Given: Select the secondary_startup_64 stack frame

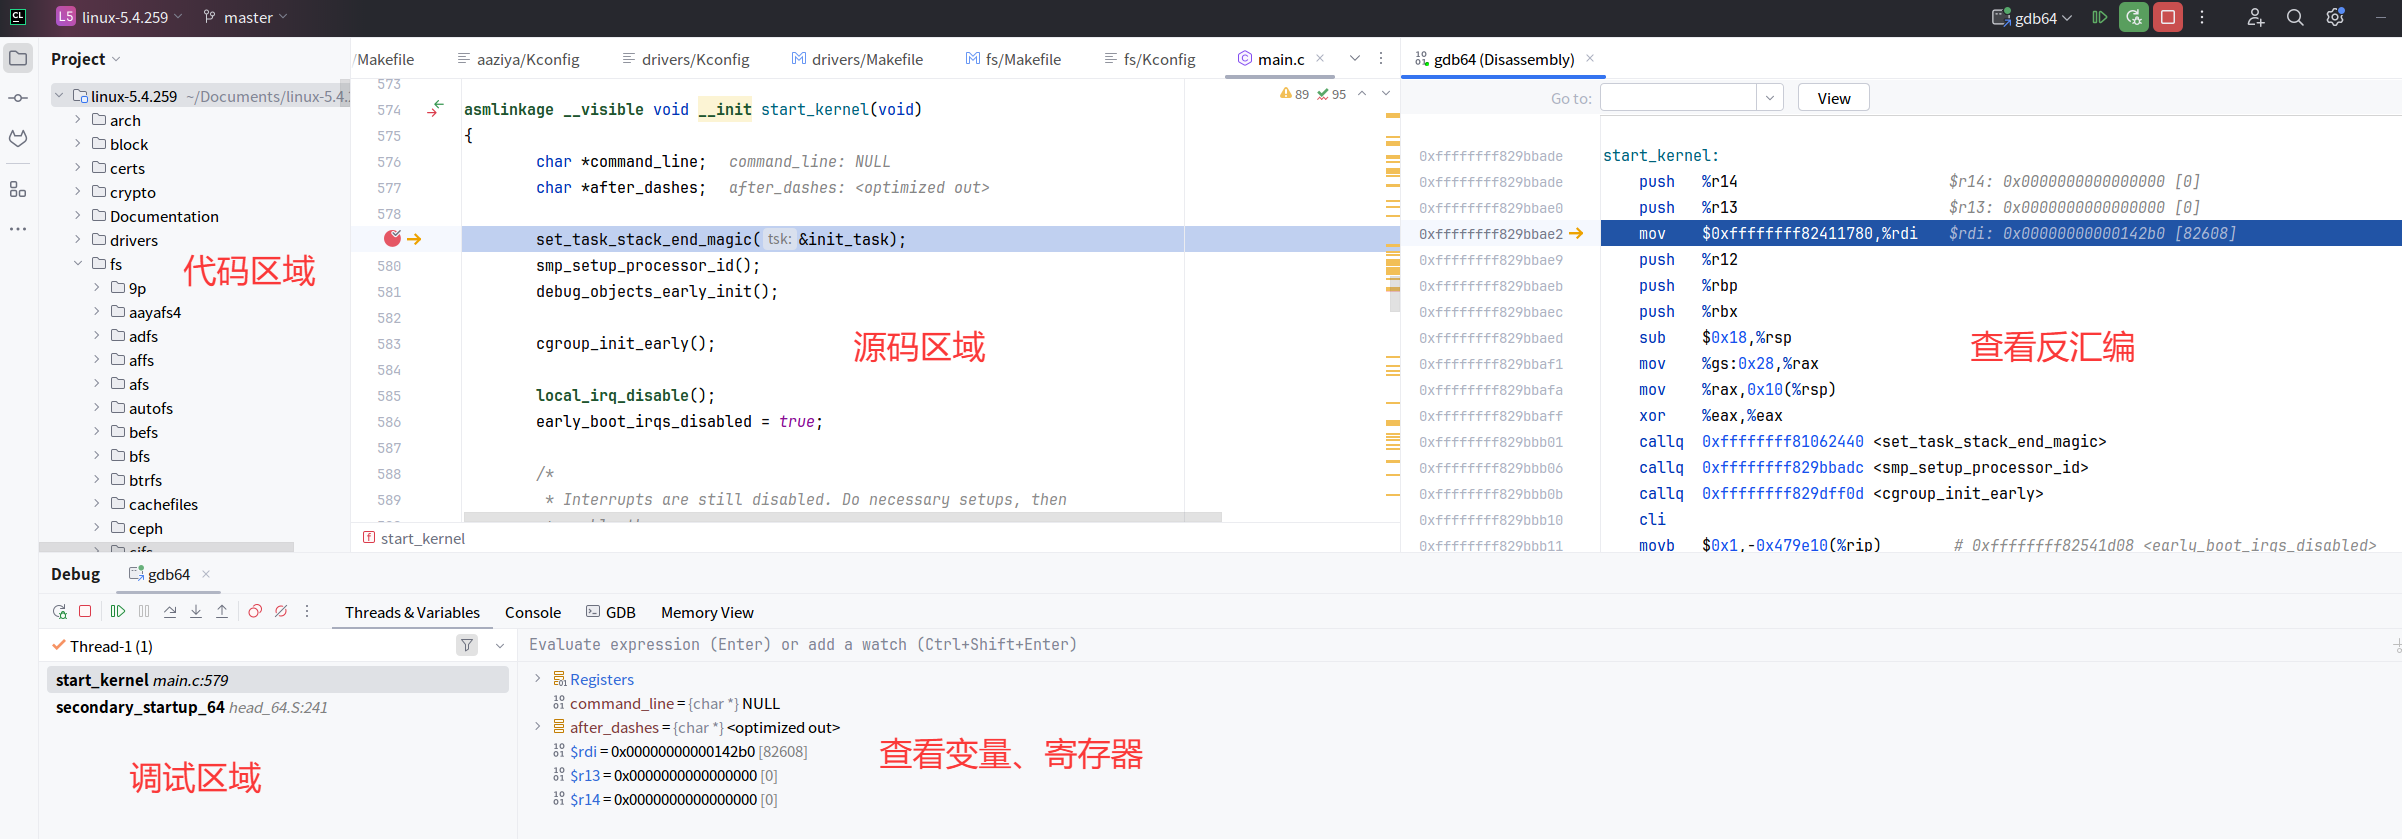Looking at the screenshot, I should 277,707.
